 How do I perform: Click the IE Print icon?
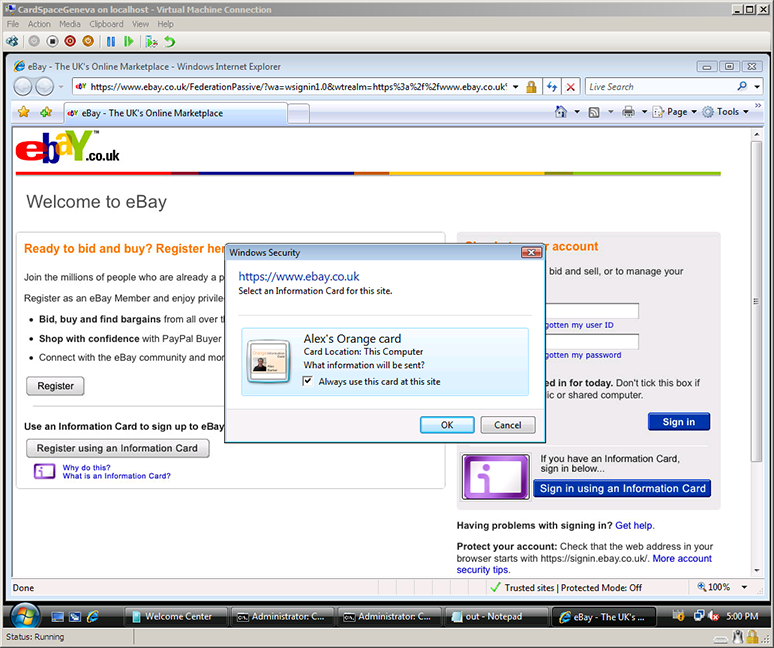pyautogui.click(x=628, y=112)
